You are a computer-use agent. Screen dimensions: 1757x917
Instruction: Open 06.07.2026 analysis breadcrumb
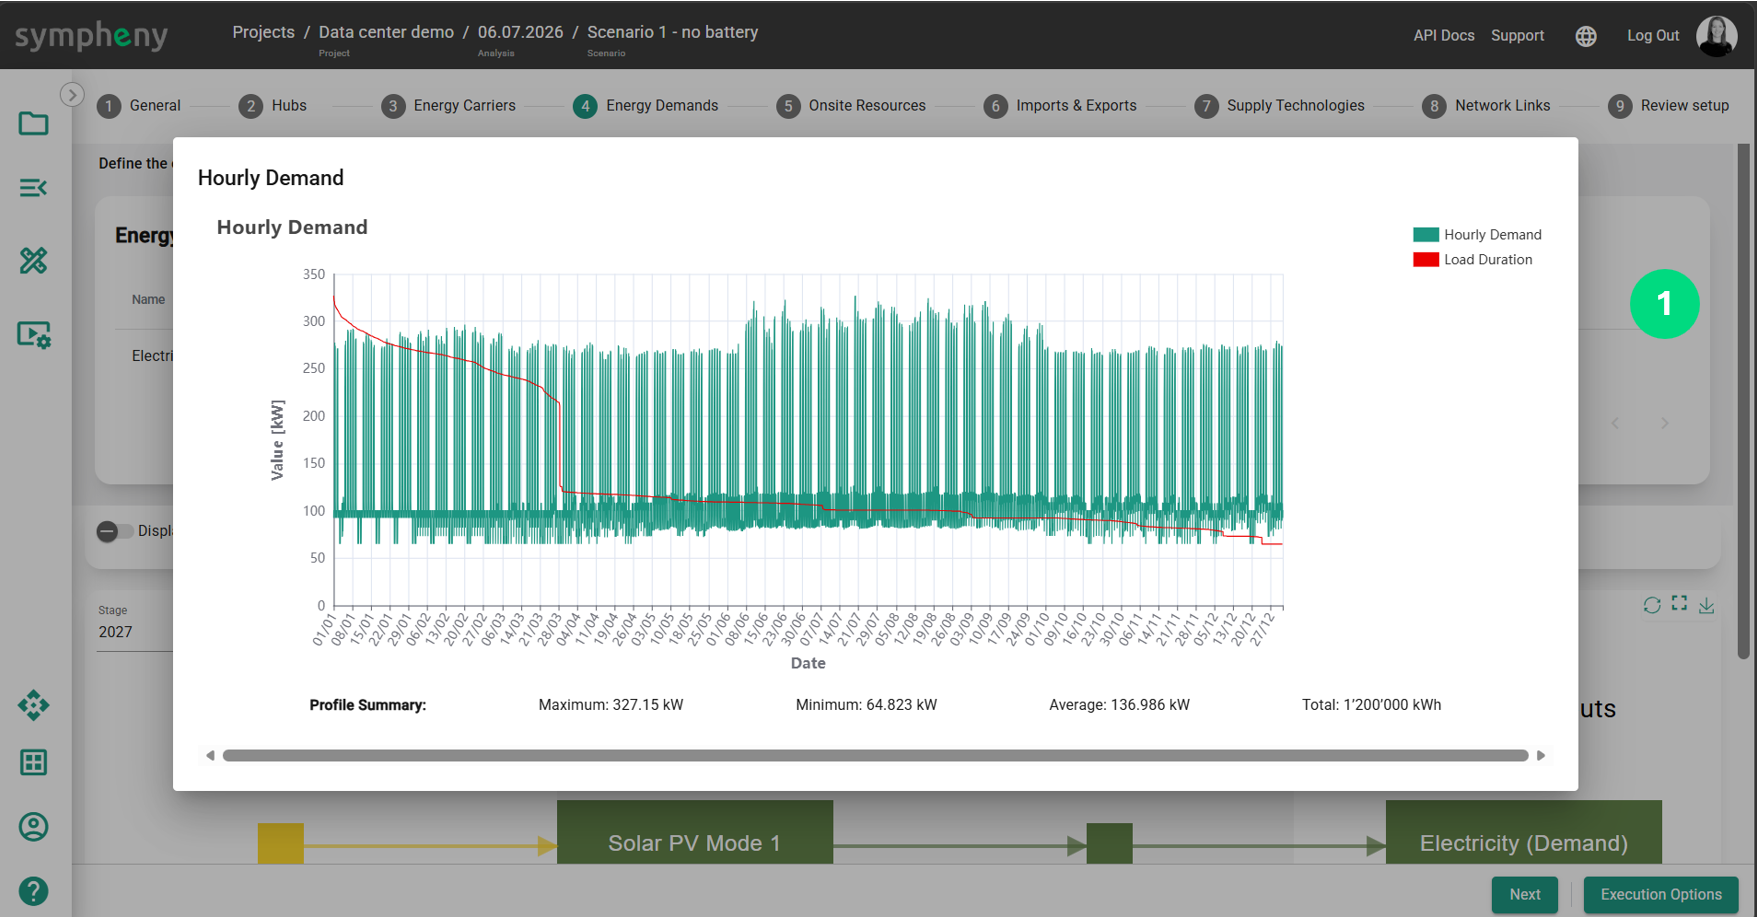[520, 32]
